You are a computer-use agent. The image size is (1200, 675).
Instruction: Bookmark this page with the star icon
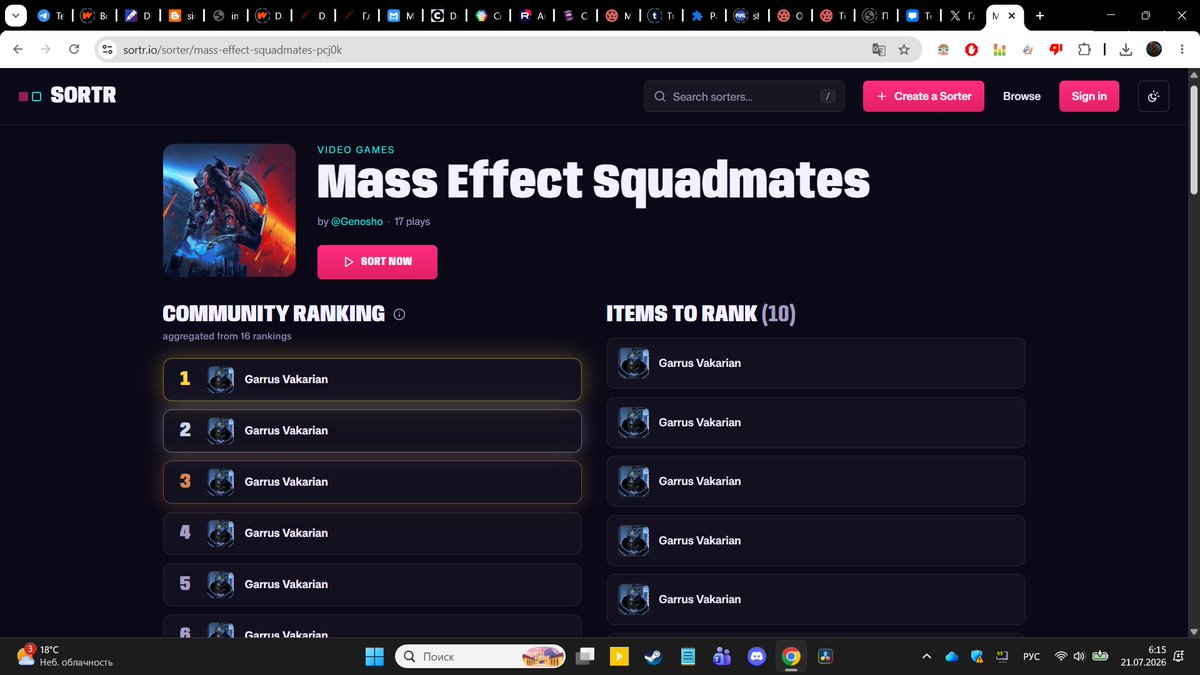coord(904,49)
